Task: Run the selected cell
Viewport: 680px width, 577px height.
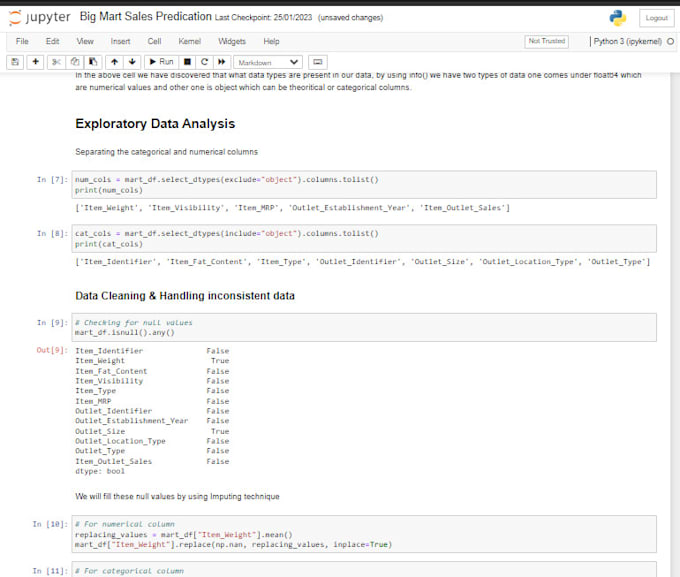Action: [161, 62]
